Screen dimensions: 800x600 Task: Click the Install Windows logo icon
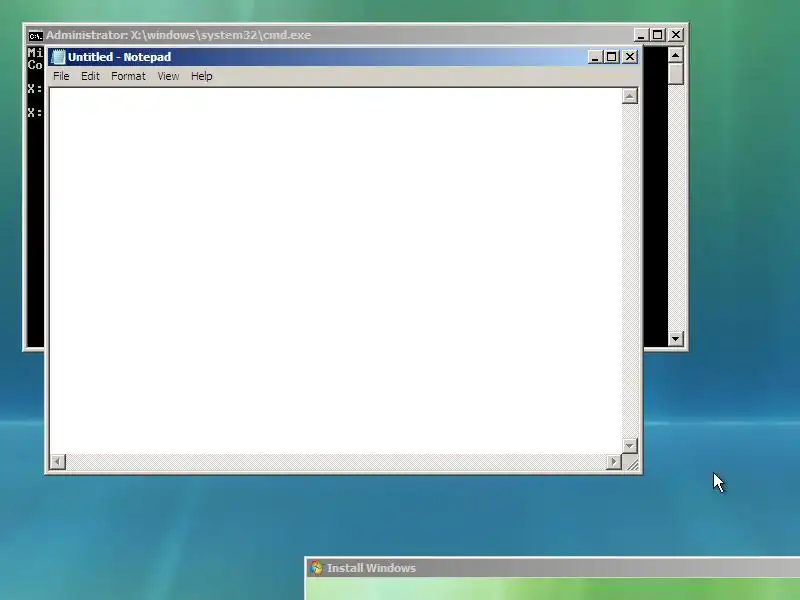[316, 568]
